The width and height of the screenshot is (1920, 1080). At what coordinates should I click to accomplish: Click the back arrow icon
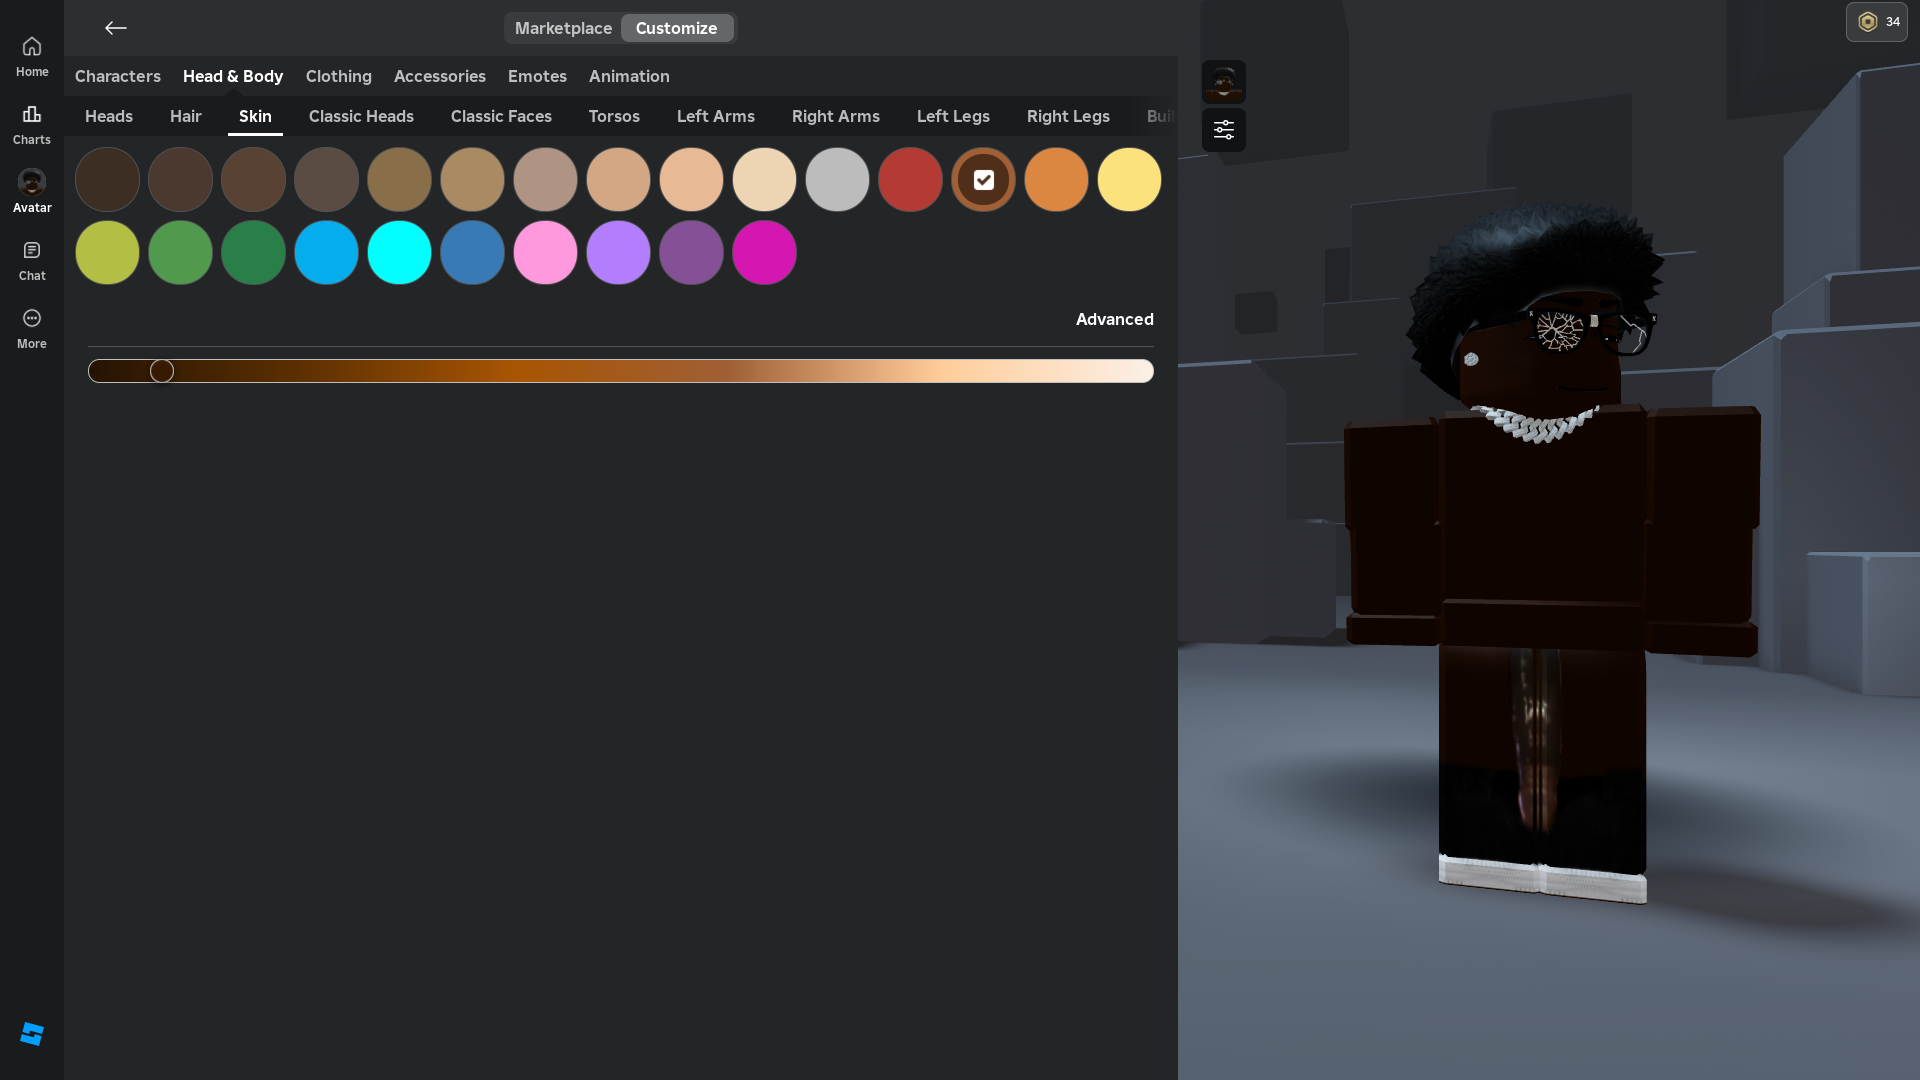coord(116,28)
